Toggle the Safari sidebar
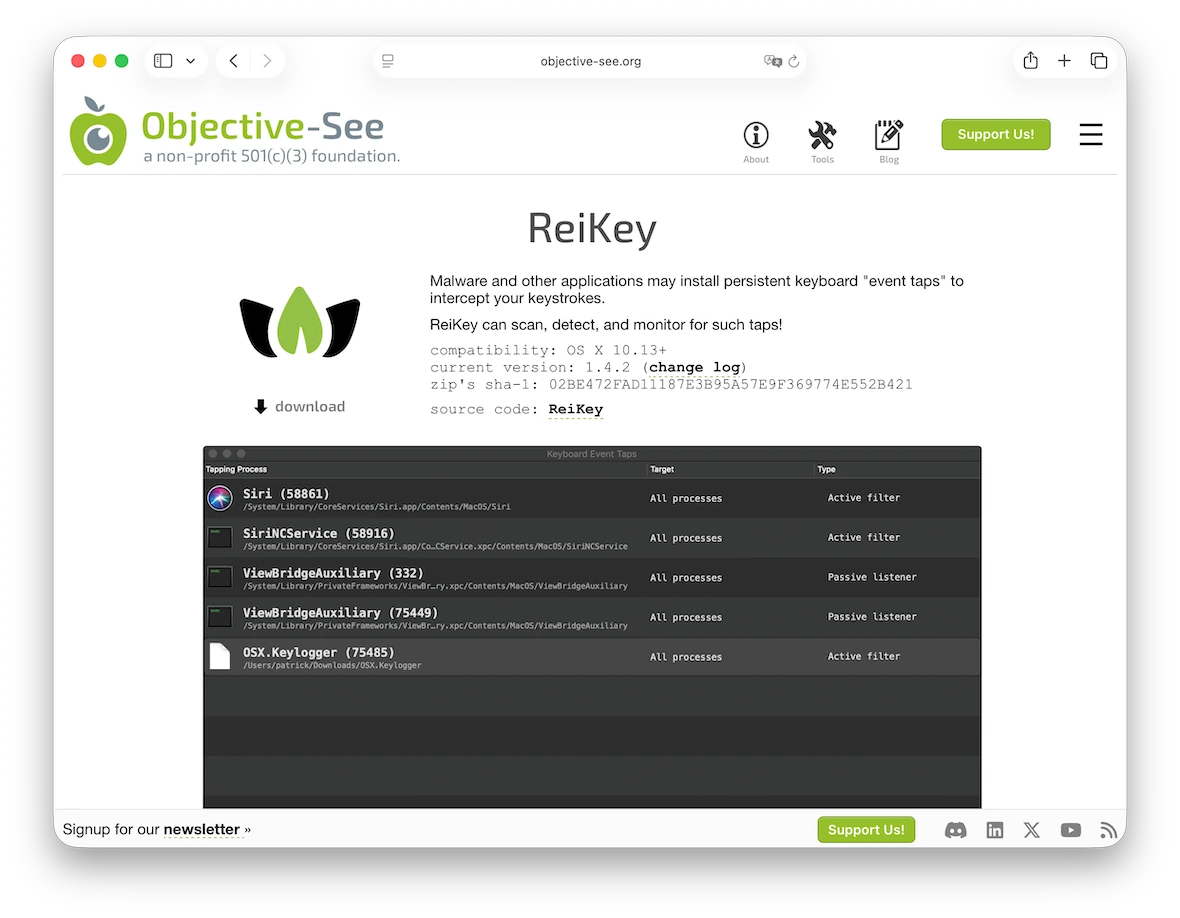 (162, 60)
